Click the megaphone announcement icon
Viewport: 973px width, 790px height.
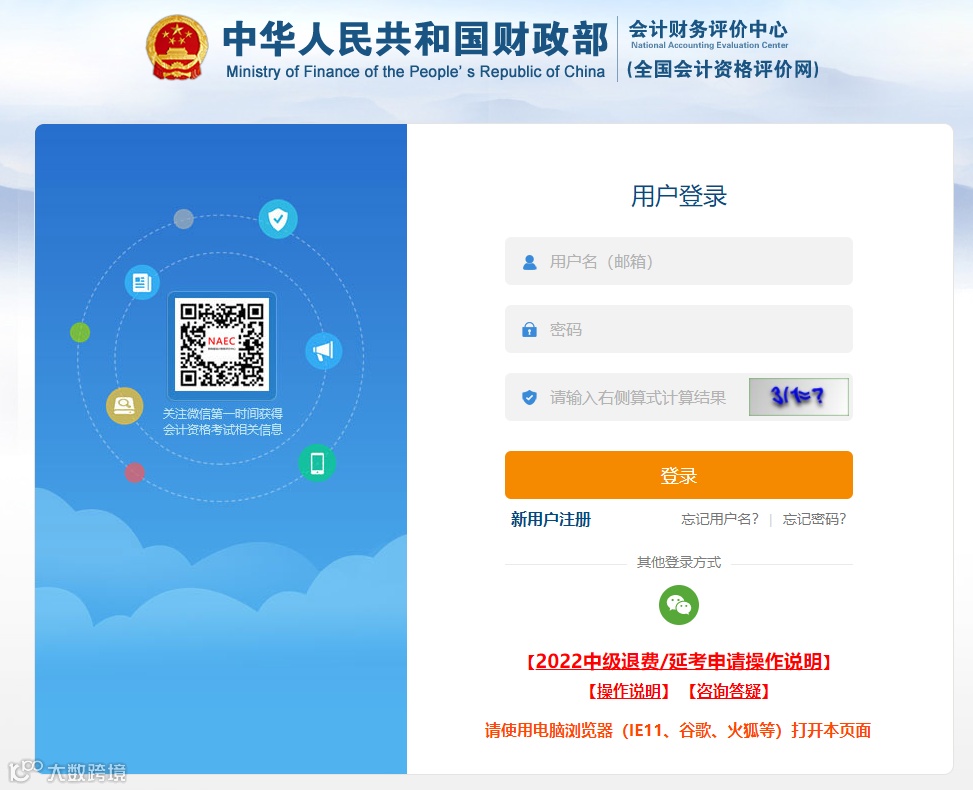pos(323,351)
